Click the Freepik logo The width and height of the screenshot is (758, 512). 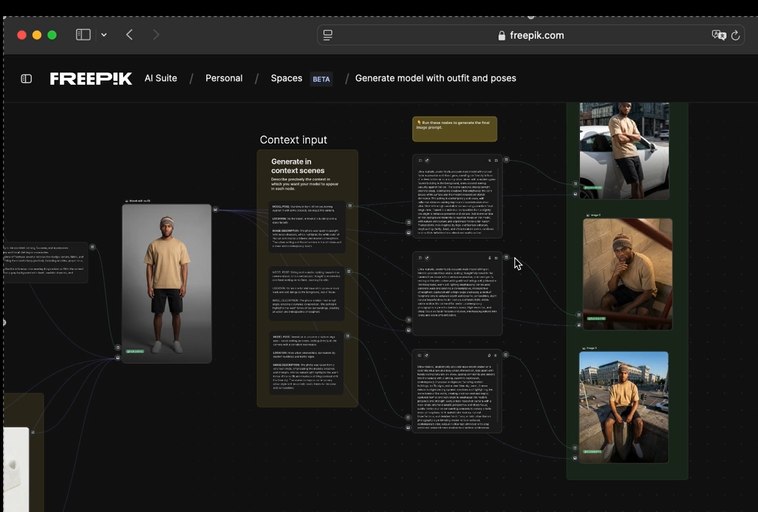tap(91, 79)
